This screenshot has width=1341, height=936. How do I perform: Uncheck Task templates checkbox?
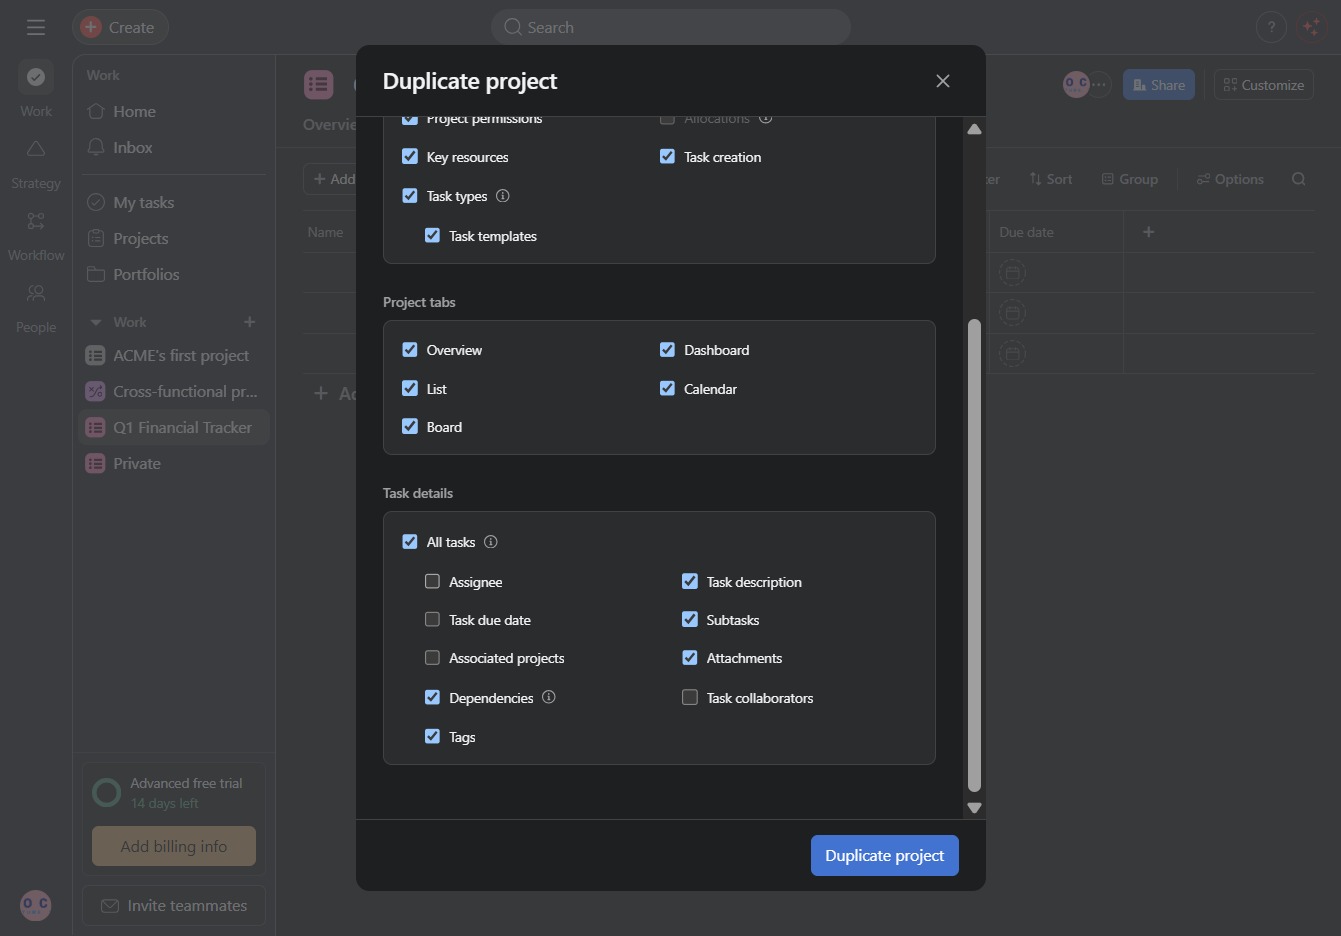pyautogui.click(x=432, y=235)
